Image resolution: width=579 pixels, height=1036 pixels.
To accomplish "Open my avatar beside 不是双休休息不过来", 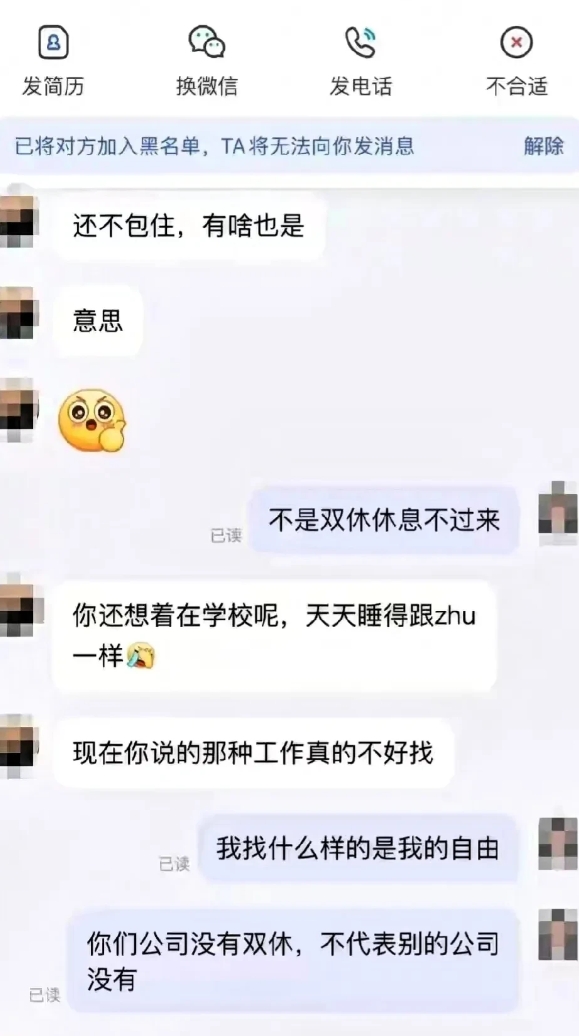I will pyautogui.click(x=559, y=513).
